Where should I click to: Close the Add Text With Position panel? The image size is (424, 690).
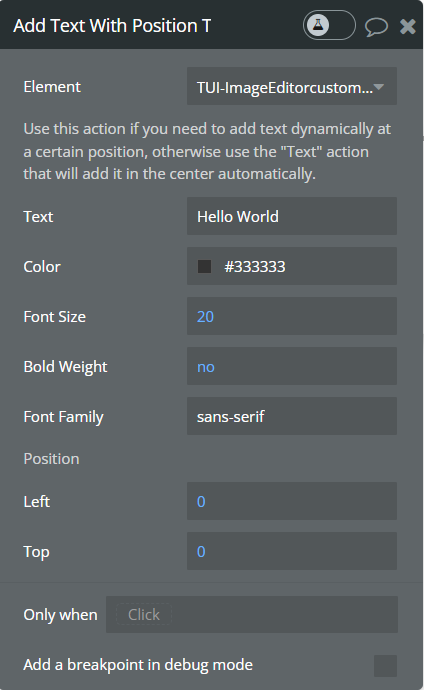(x=408, y=26)
